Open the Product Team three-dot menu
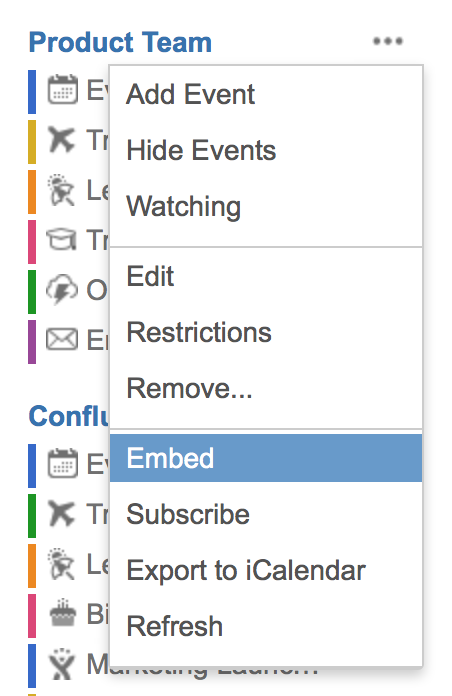This screenshot has width=452, height=696. 388,41
